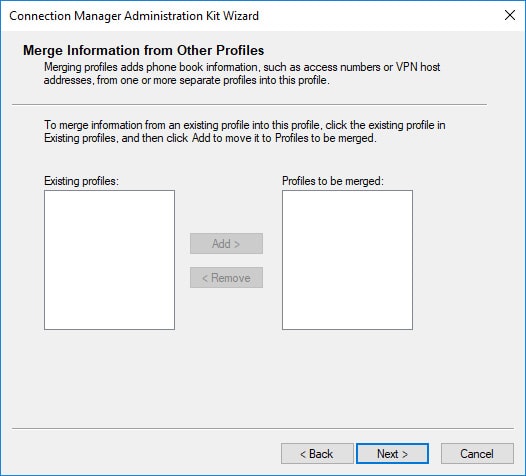526x476 pixels.
Task: Click the 'To merge information from an existing' line
Action: click(x=245, y=125)
